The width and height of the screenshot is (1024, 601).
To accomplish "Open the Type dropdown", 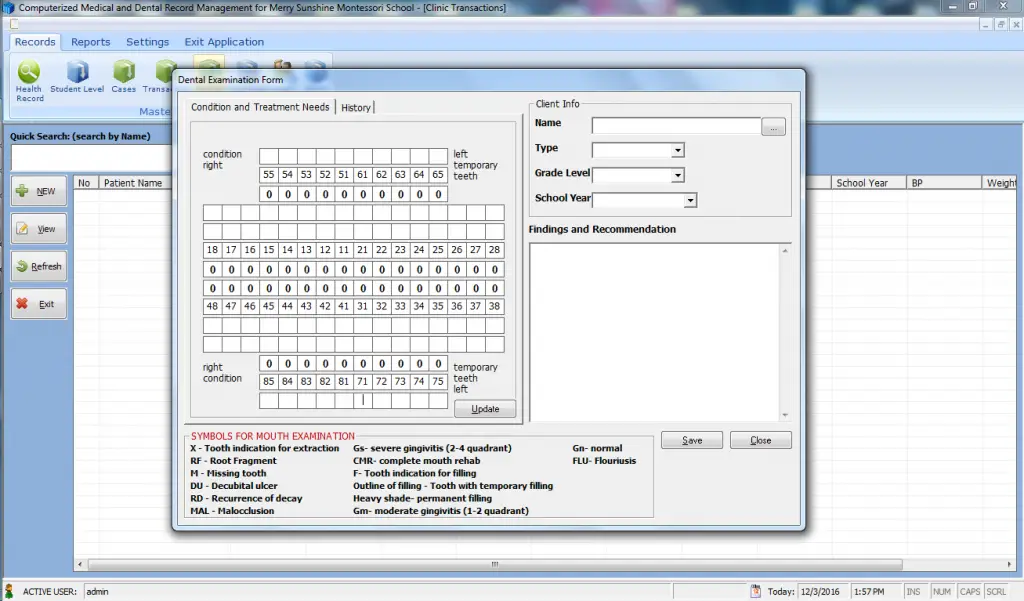I will click(676, 148).
